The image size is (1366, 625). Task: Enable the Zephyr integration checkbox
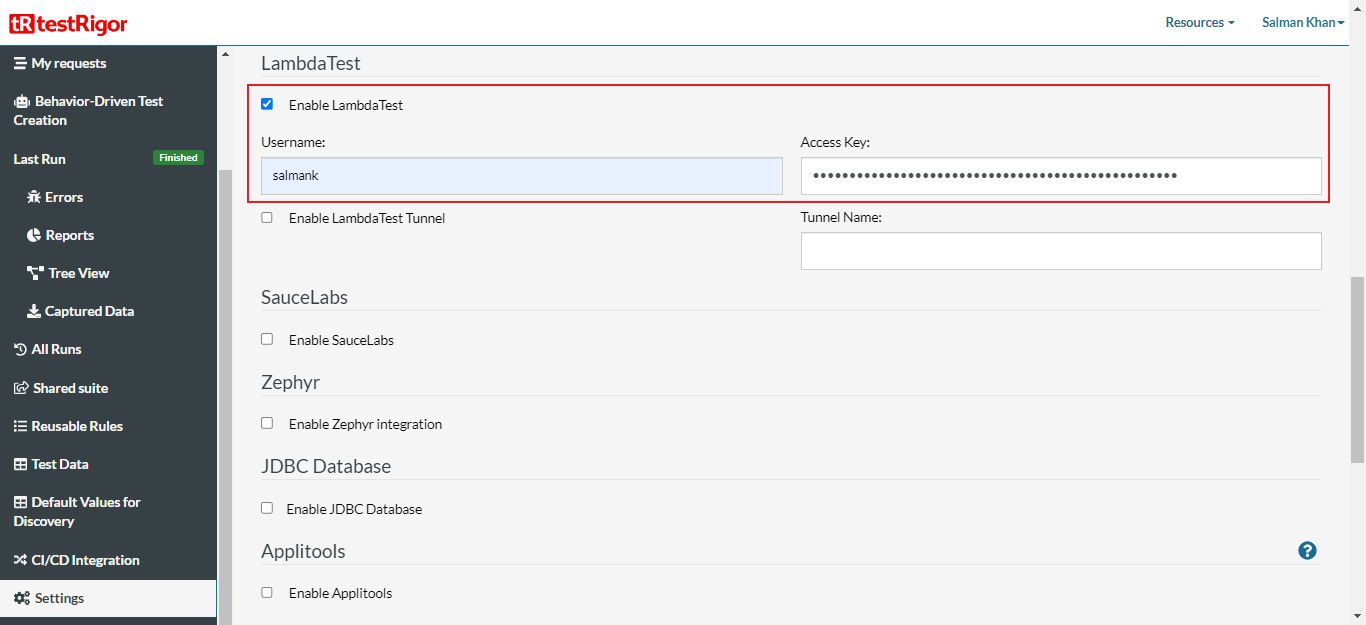coord(267,422)
